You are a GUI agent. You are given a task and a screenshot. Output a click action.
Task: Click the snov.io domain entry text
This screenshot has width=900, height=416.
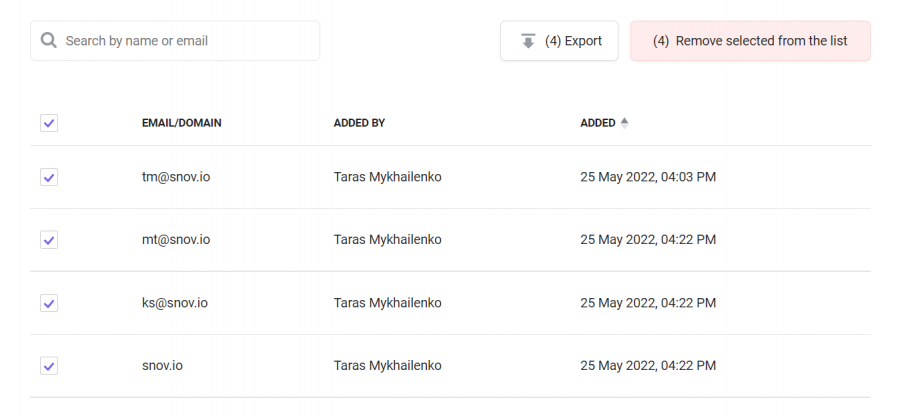tap(162, 366)
